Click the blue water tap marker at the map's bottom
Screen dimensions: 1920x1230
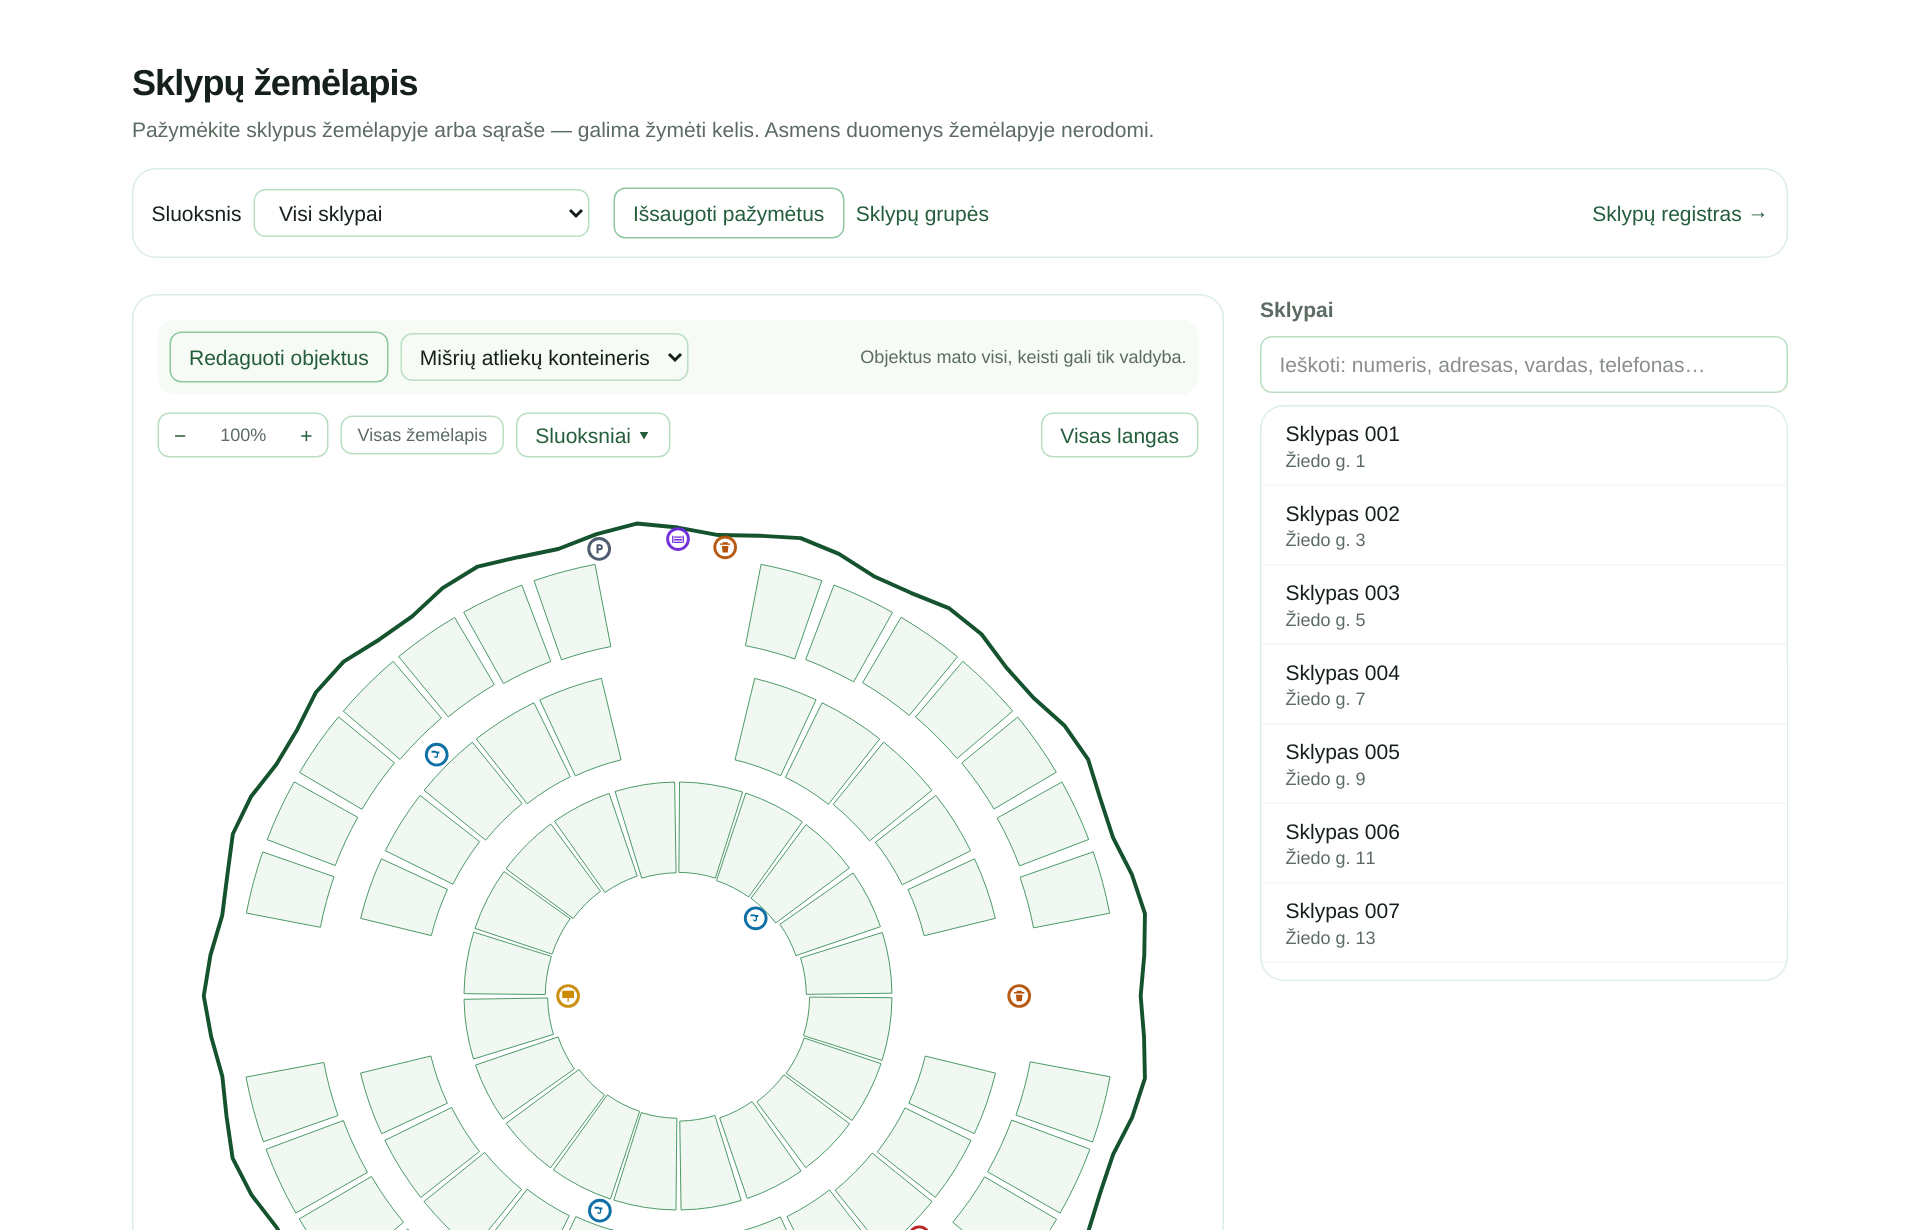point(600,1211)
